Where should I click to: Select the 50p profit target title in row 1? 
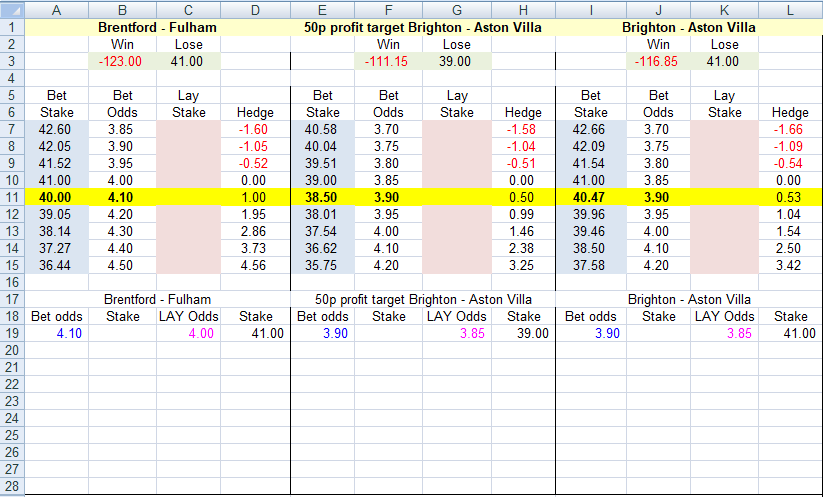pos(423,28)
